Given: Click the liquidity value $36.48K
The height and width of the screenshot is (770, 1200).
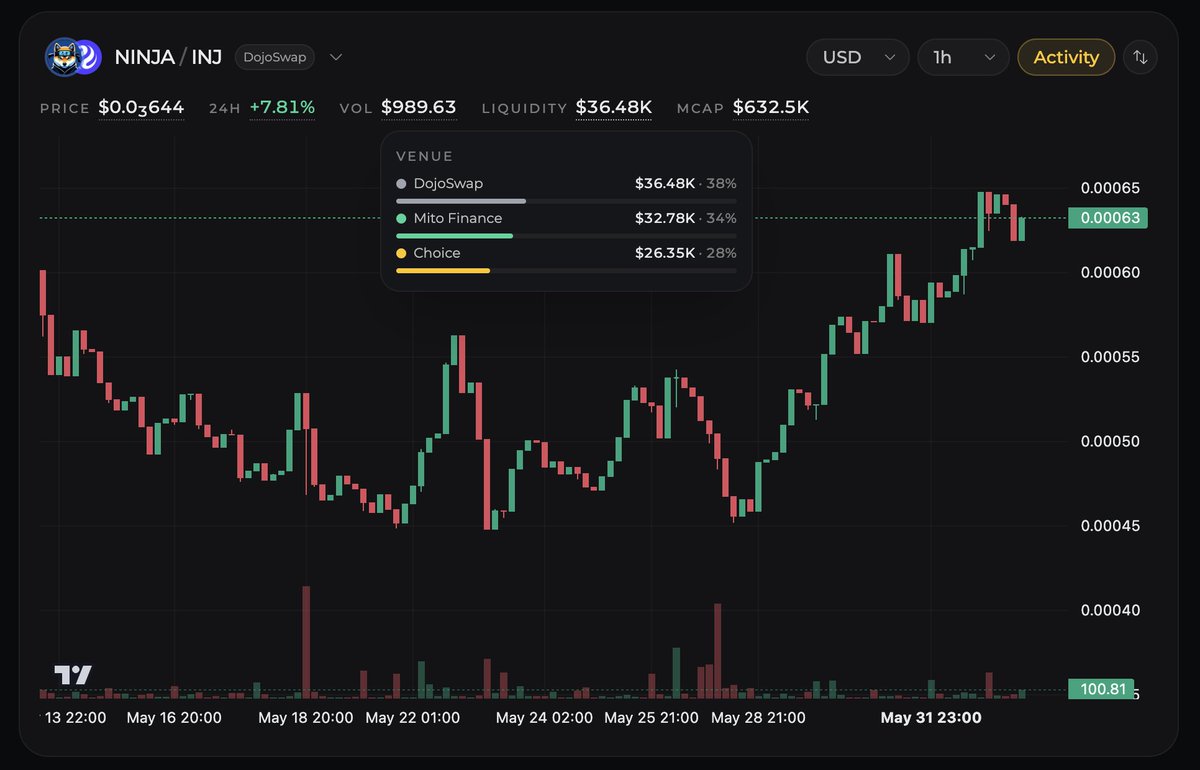Looking at the screenshot, I should 614,107.
